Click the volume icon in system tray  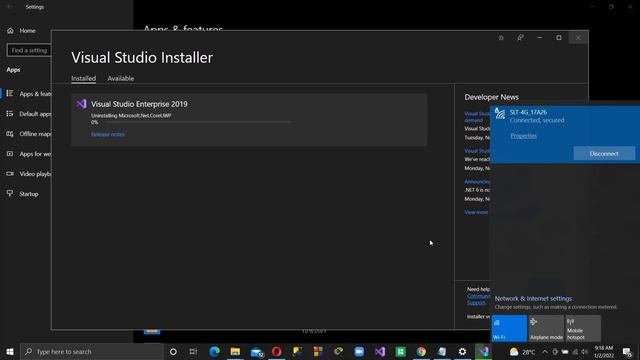(584, 352)
